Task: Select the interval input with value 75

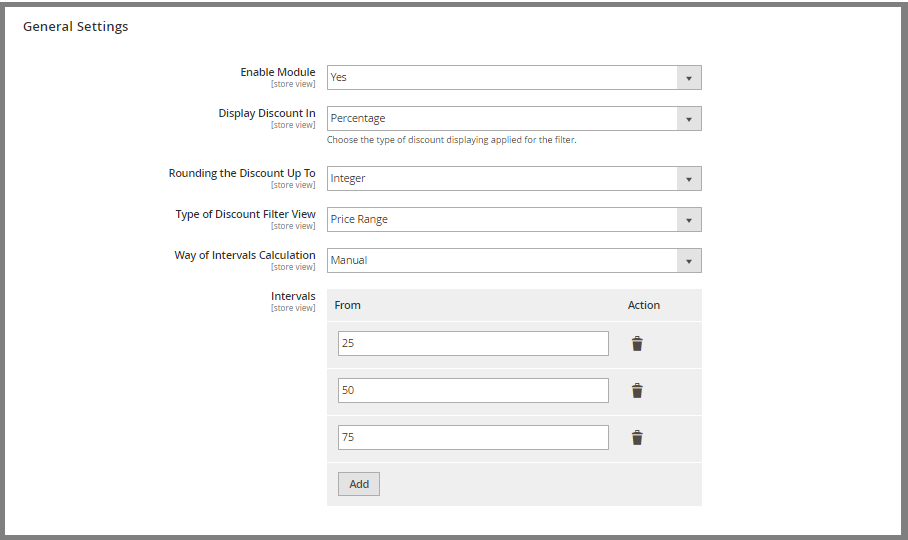Action: 473,437
